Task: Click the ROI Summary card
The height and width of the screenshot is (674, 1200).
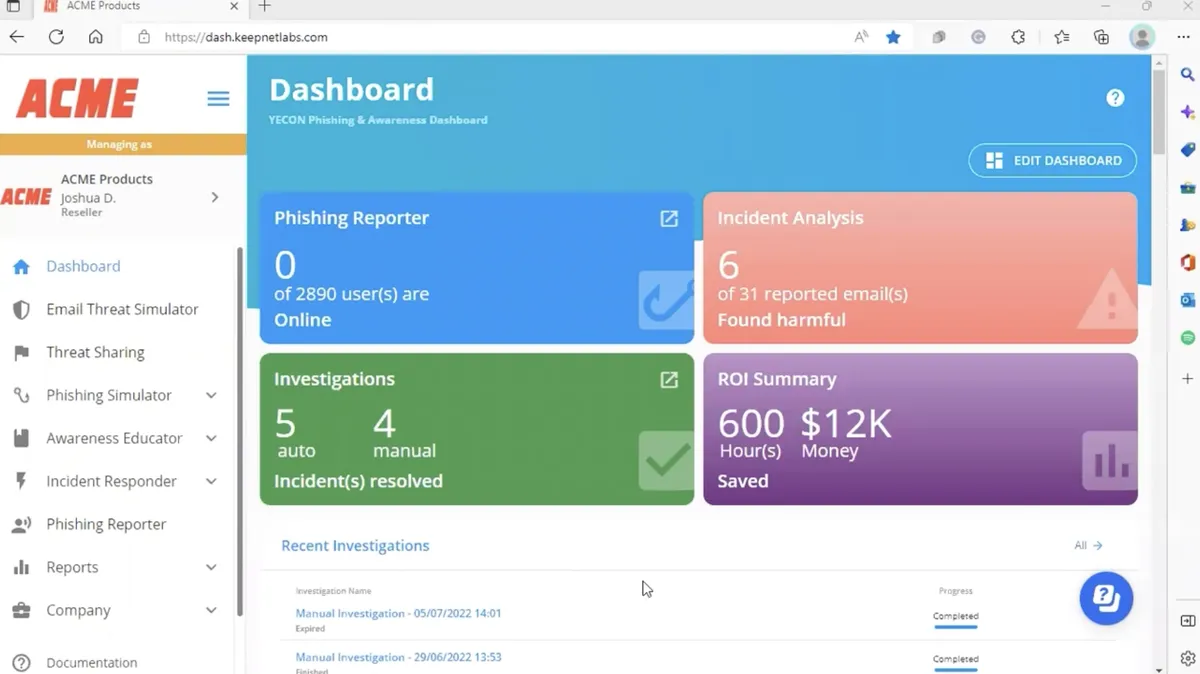Action: 920,429
